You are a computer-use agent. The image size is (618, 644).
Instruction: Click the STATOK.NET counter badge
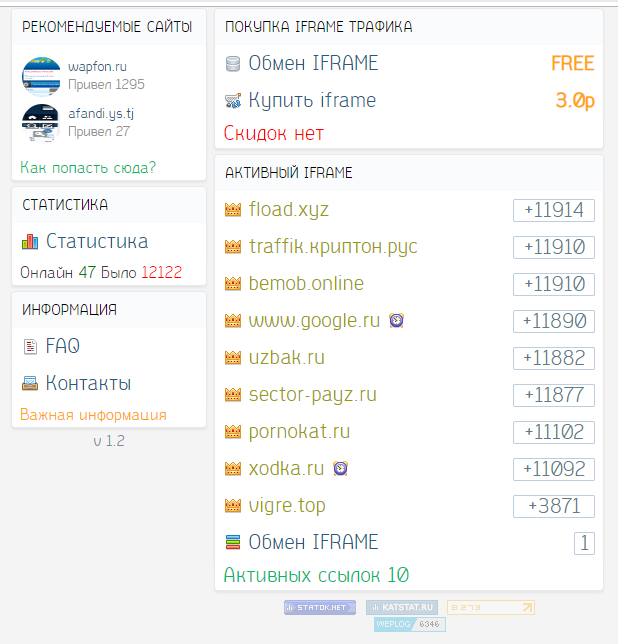click(x=320, y=607)
